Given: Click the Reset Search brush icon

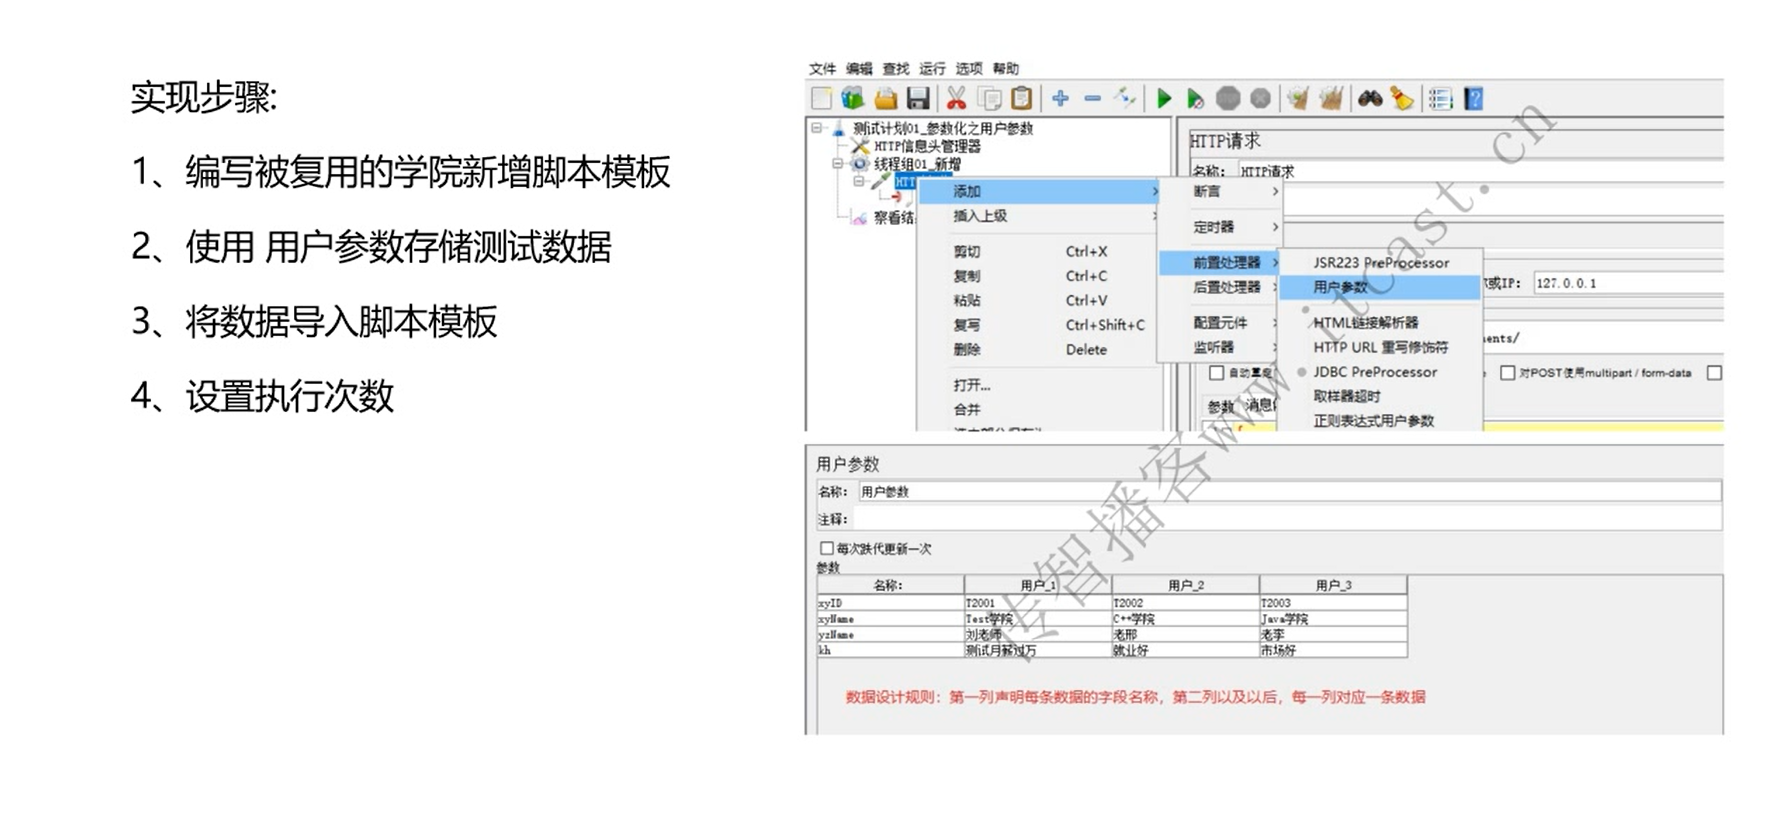Looking at the screenshot, I should click(1402, 98).
